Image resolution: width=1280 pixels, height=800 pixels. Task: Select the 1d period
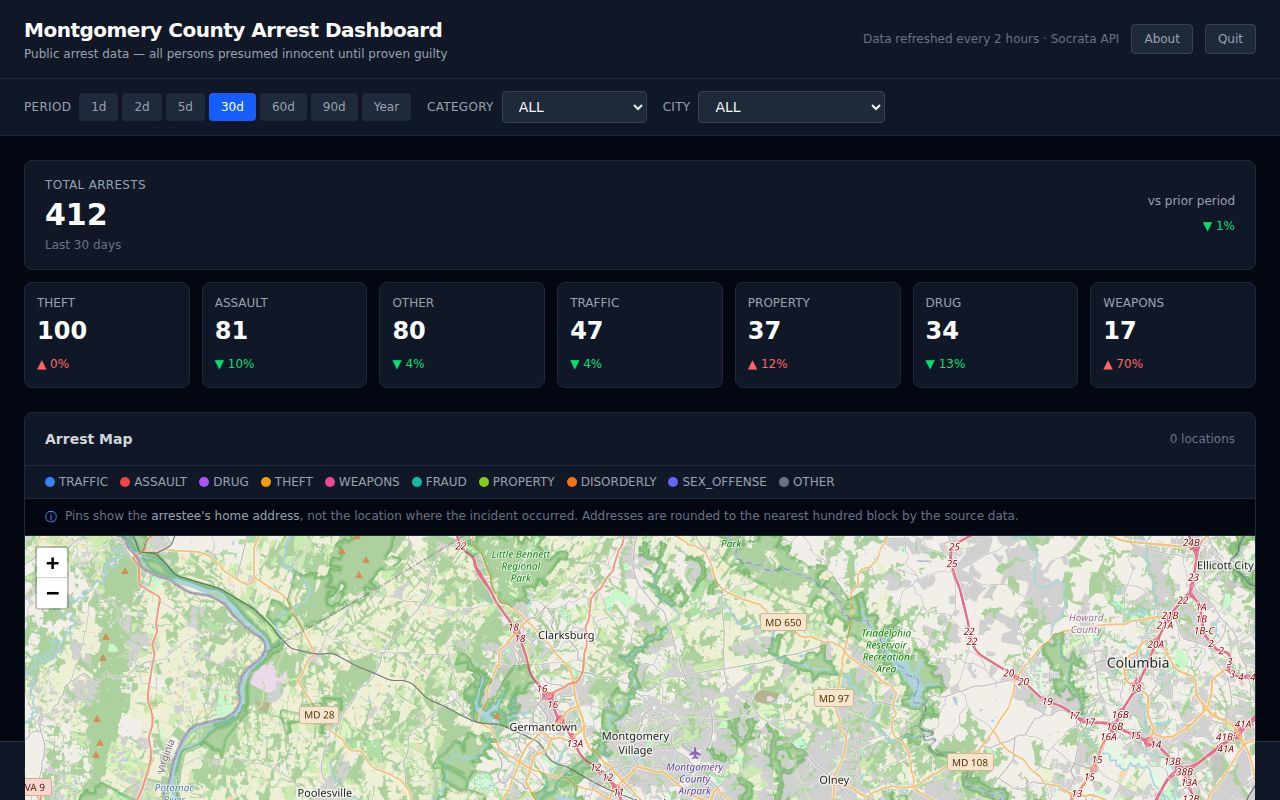point(99,107)
